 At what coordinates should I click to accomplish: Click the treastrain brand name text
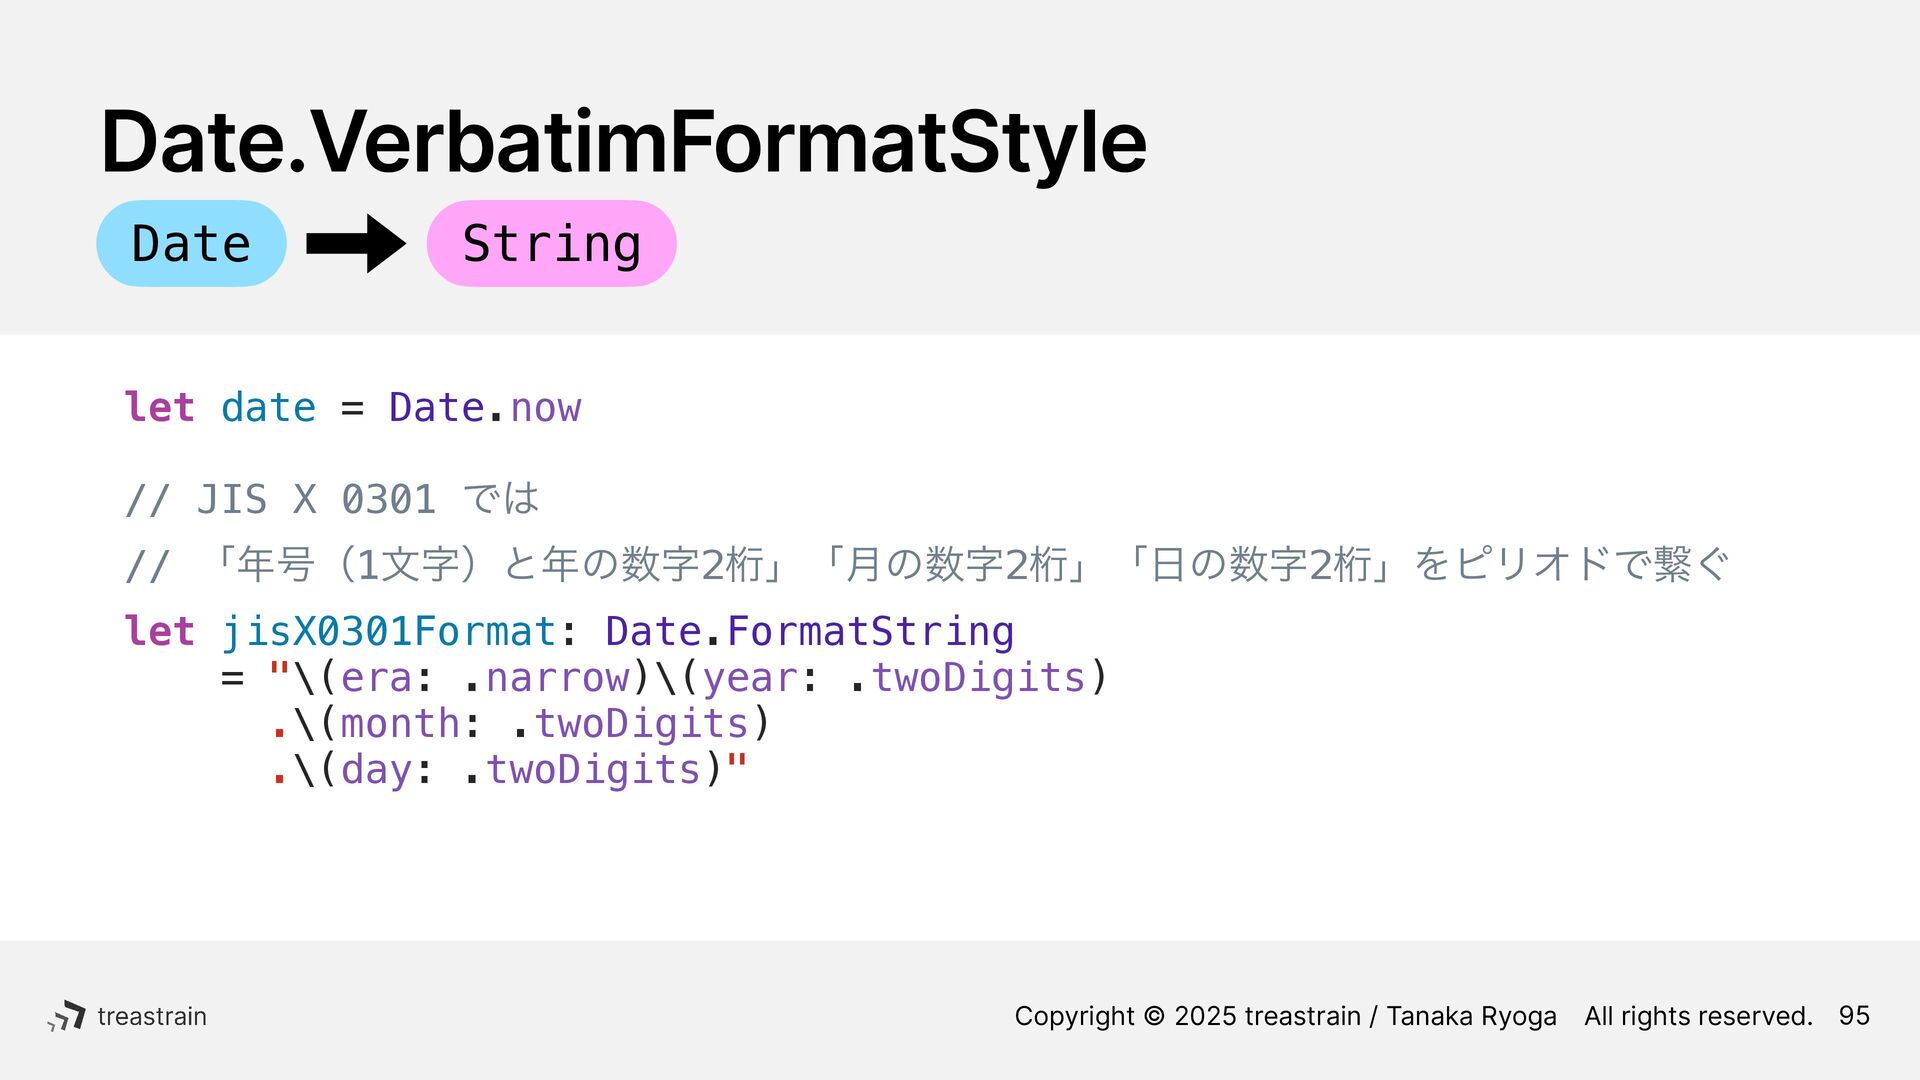click(x=152, y=1016)
